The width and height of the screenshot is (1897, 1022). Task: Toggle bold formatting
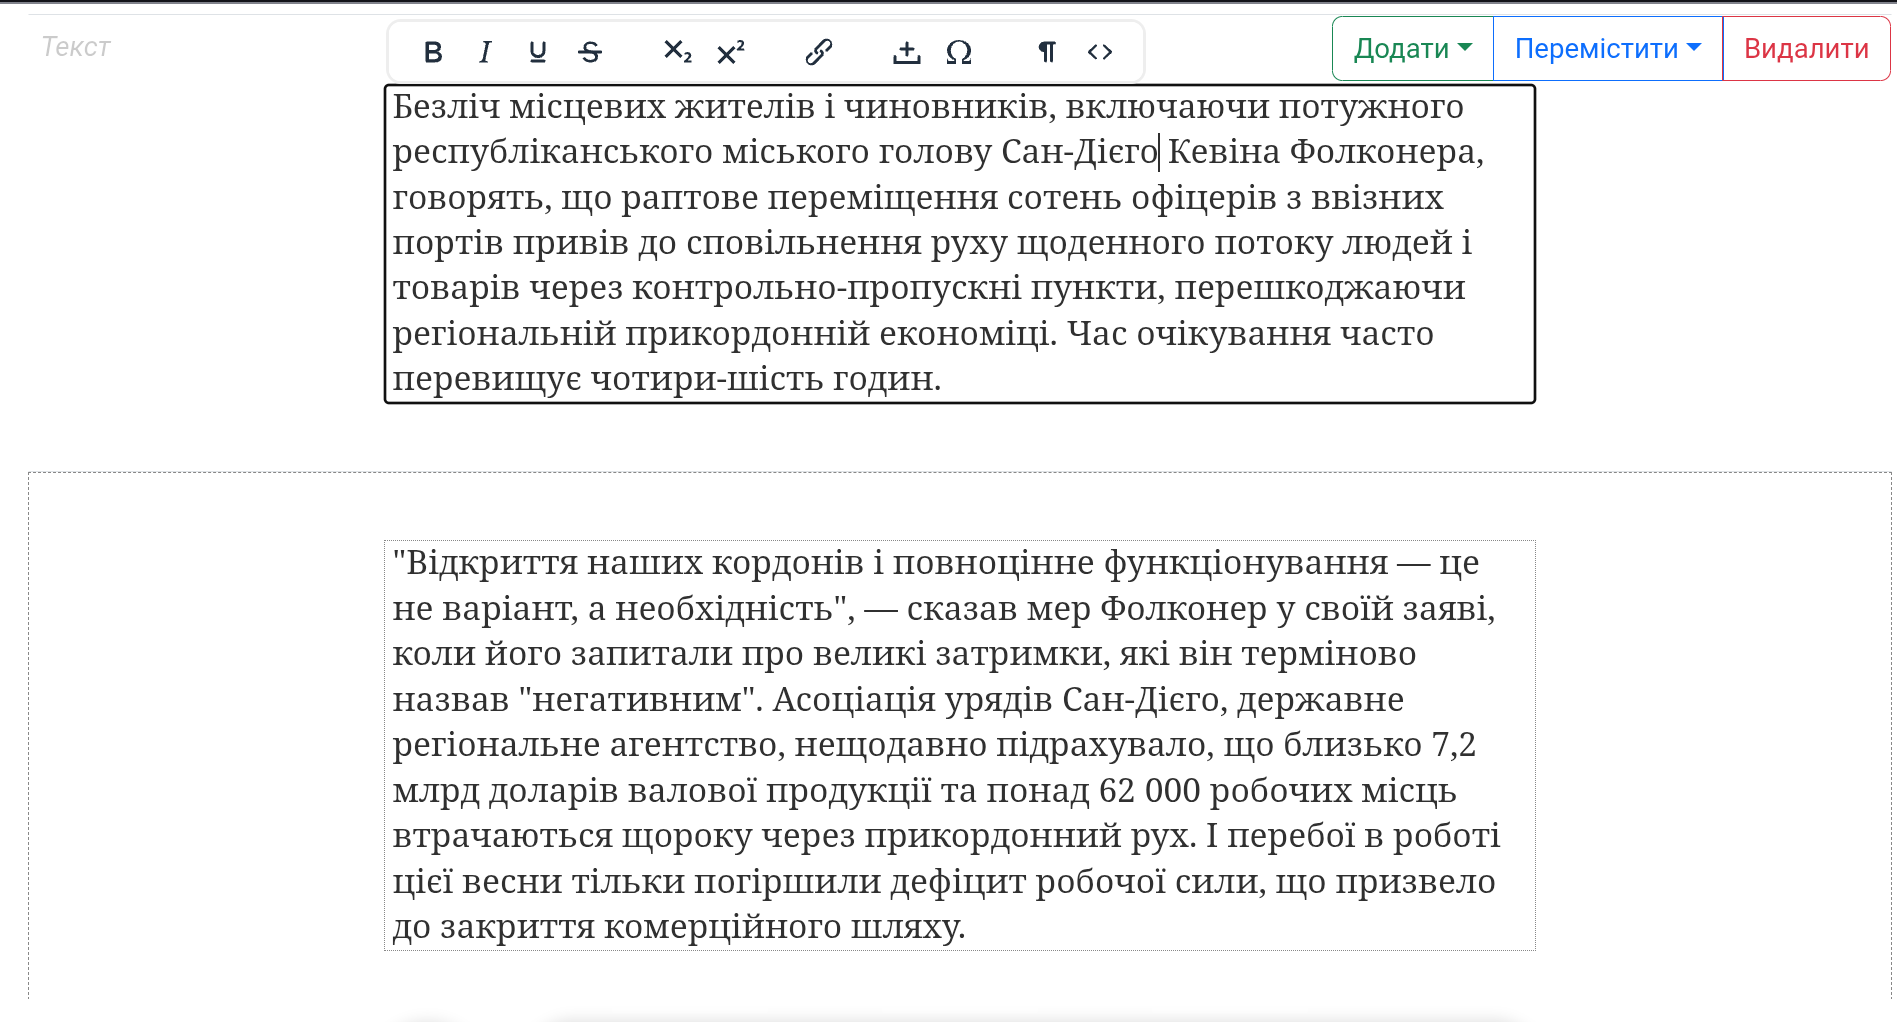click(433, 52)
